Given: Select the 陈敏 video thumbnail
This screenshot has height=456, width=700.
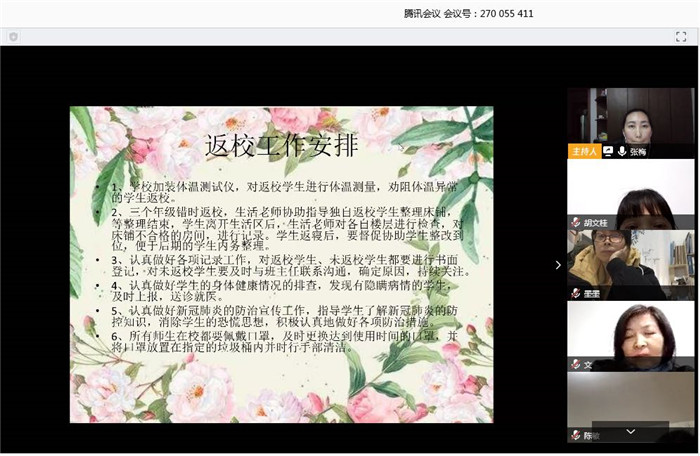Looking at the screenshot, I should [x=630, y=407].
